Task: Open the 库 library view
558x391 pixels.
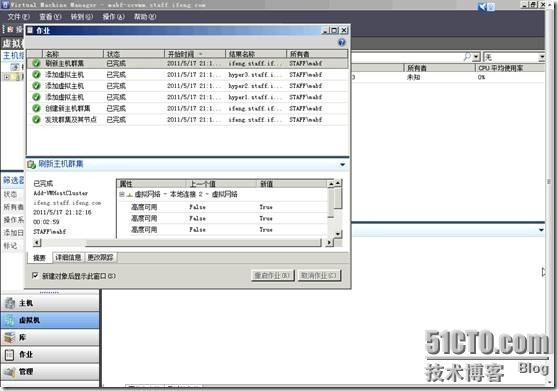Action: pos(50,337)
